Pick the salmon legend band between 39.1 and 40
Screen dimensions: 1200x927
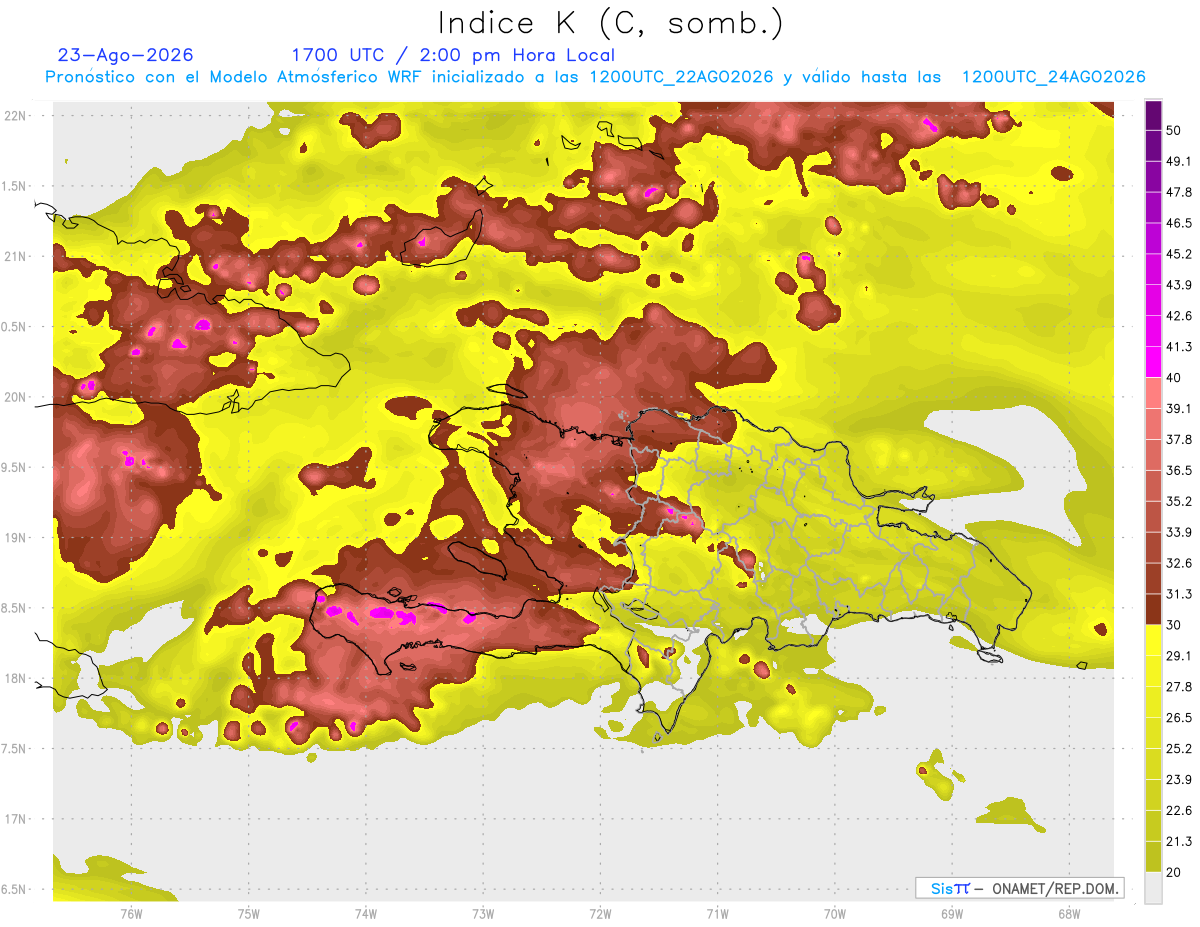[1153, 393]
